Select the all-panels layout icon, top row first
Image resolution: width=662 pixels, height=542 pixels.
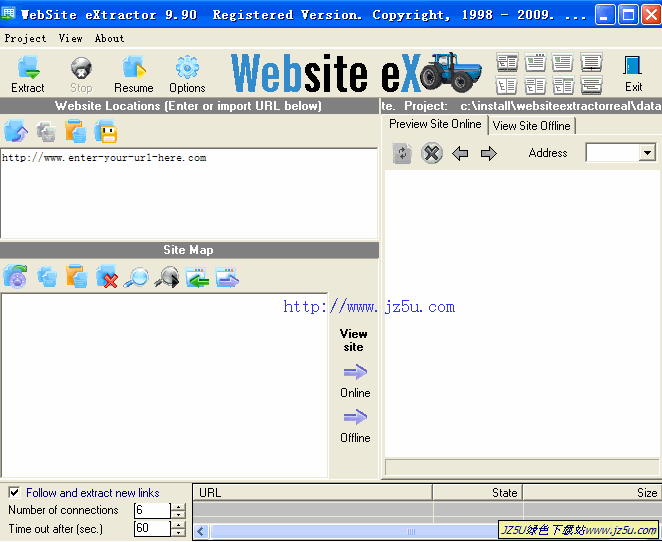[x=507, y=62]
